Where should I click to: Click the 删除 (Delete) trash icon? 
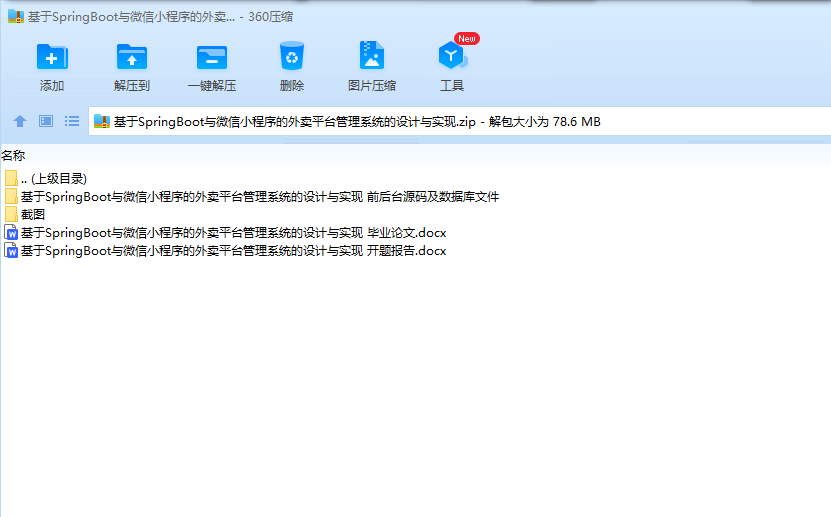291,56
